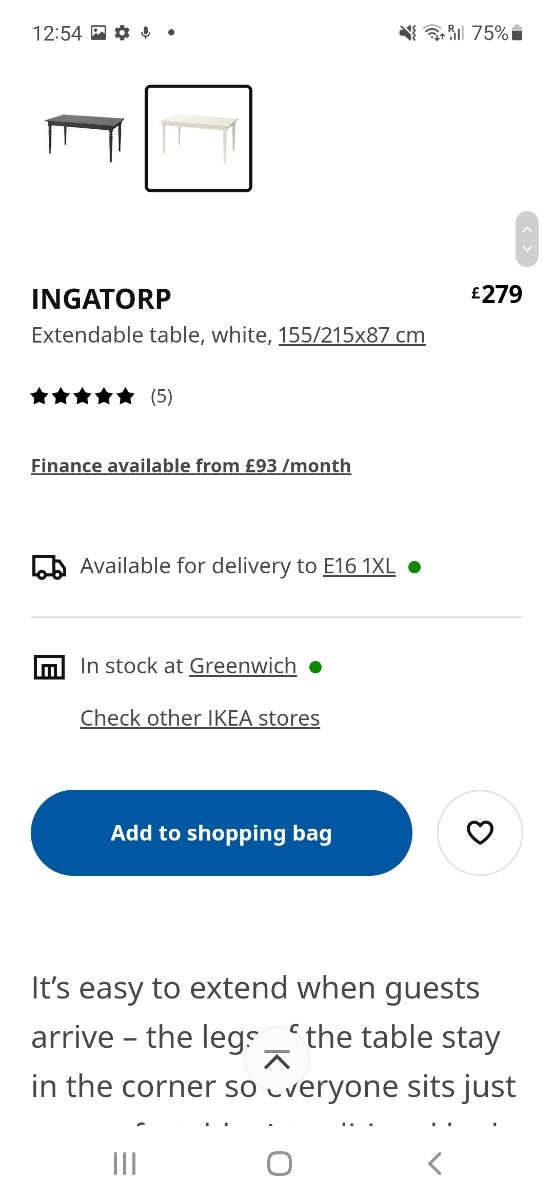Viewport: 554px width, 1200px height.
Task: Open Finance available from £93 /month link
Action: [x=191, y=466]
